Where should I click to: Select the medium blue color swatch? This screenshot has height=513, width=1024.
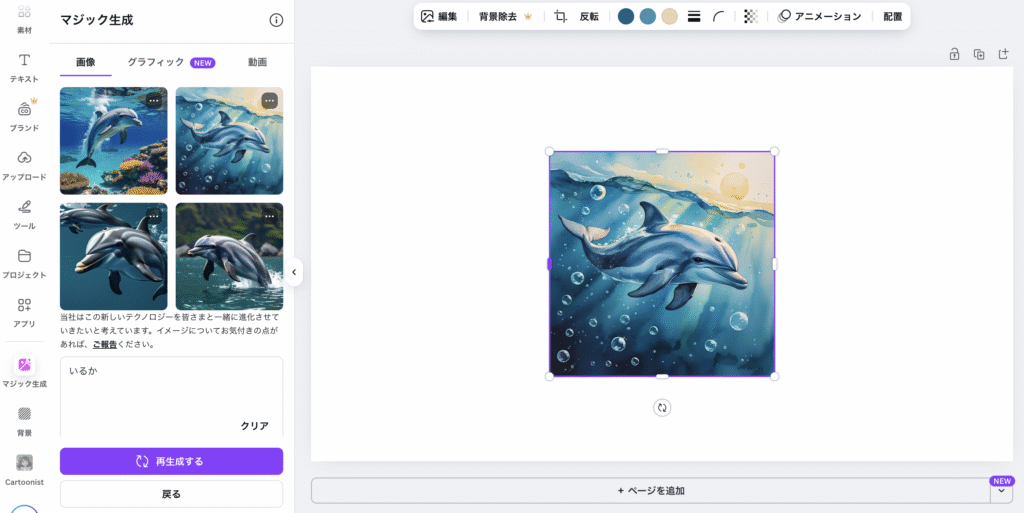point(648,16)
